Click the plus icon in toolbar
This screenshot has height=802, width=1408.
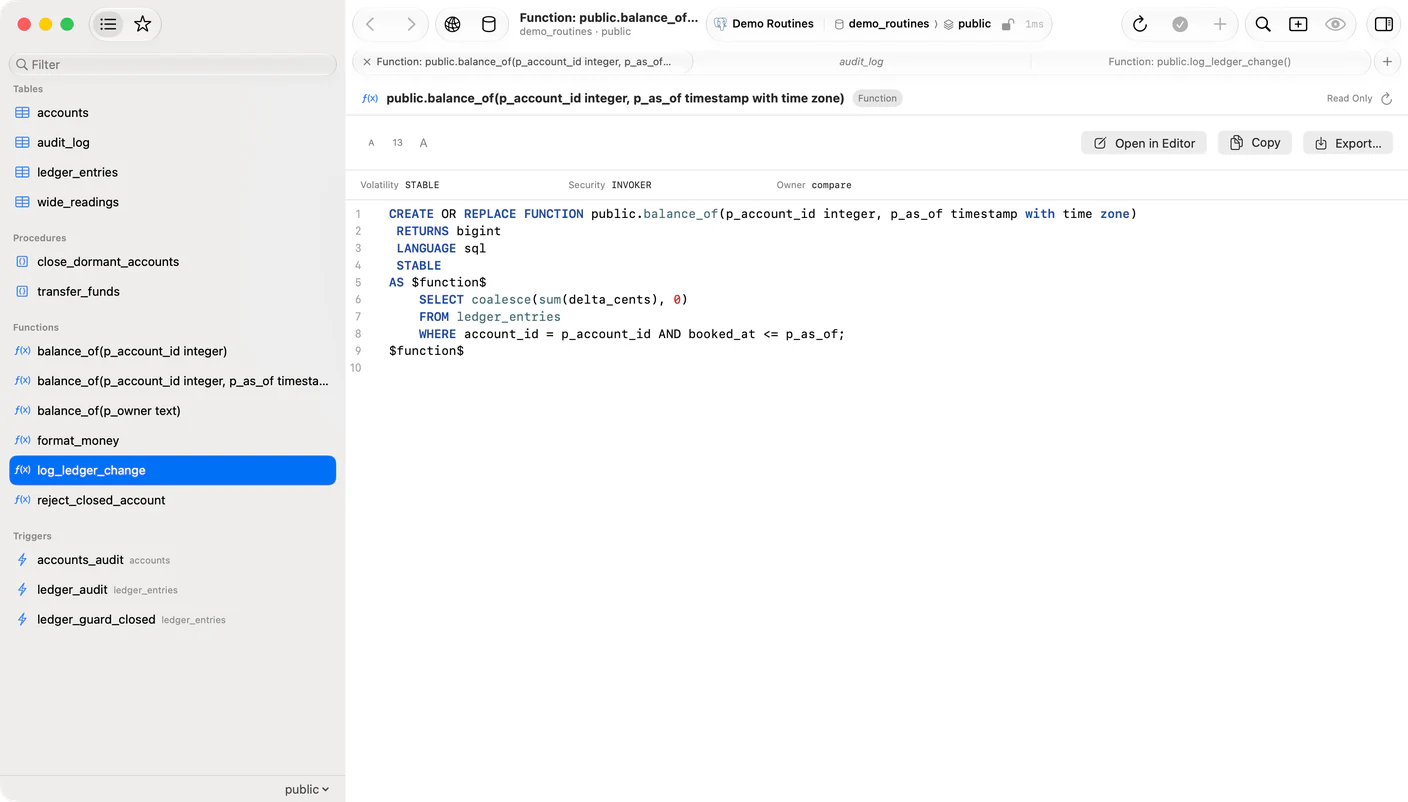click(1220, 24)
